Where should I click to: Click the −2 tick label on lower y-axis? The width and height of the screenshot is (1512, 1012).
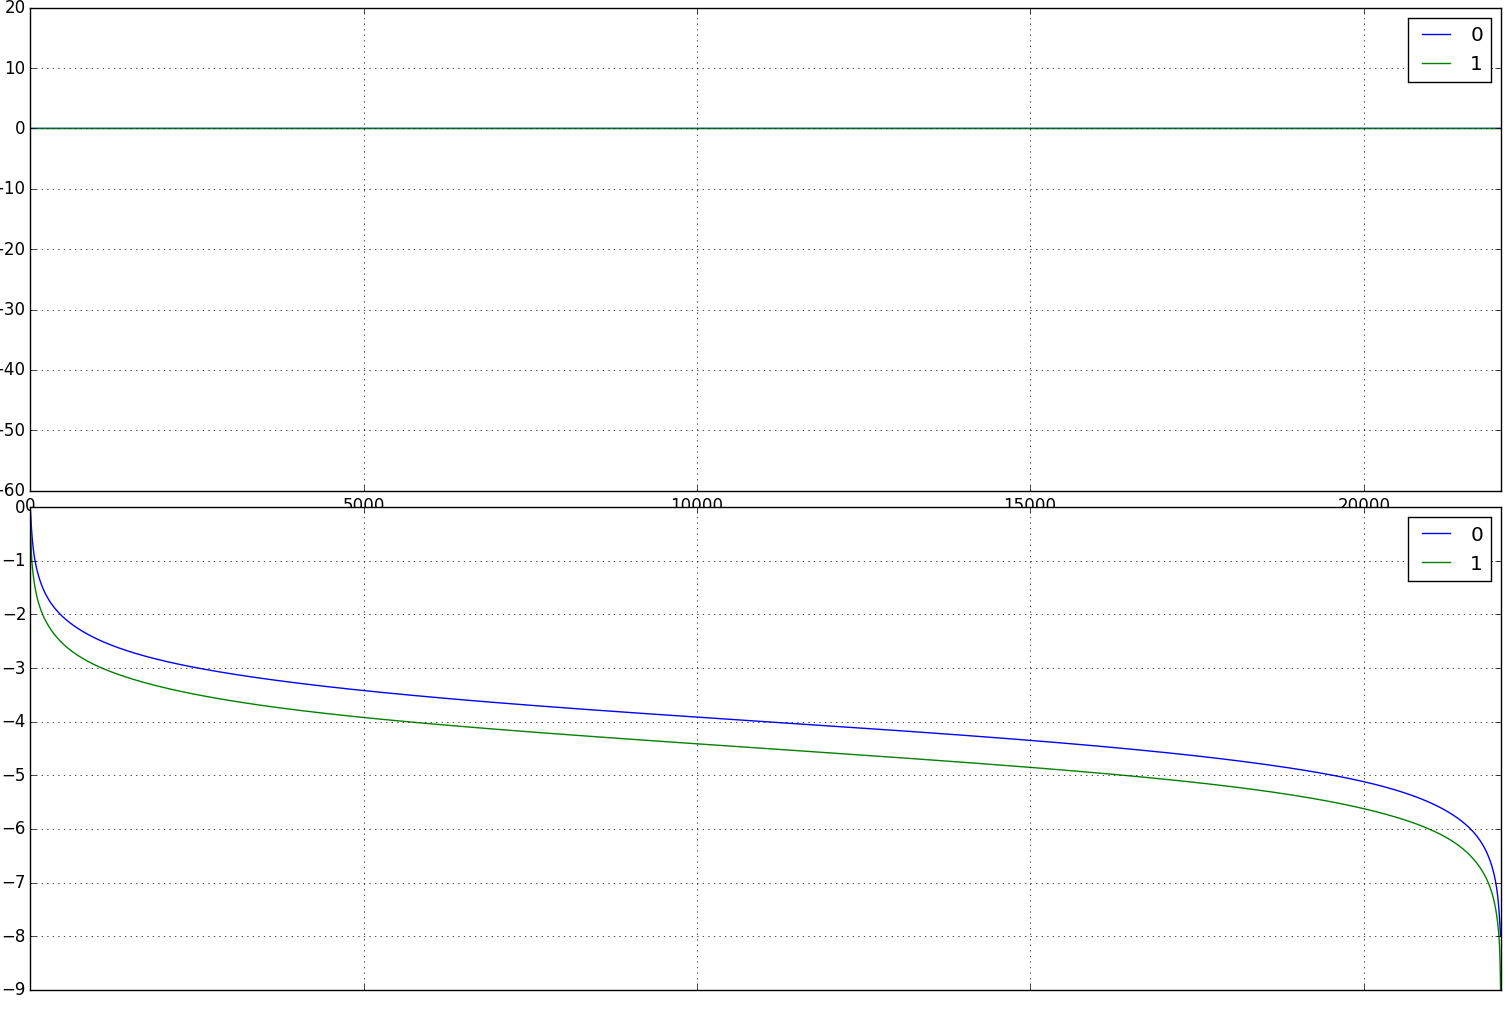[x=13, y=614]
